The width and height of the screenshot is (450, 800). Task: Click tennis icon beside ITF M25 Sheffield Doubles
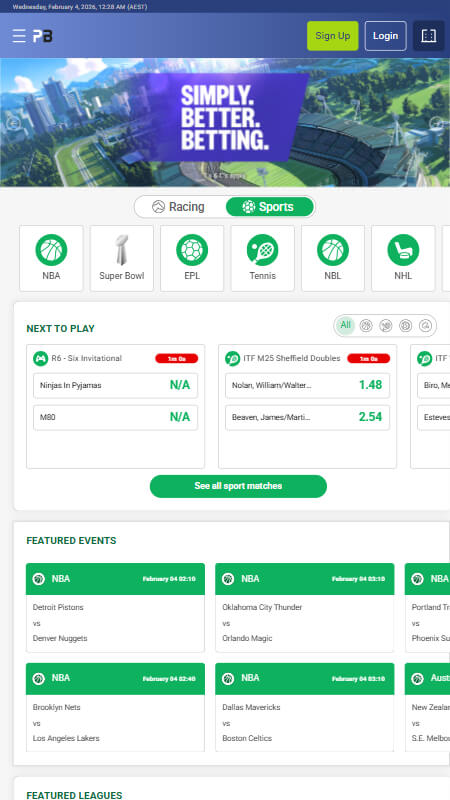232,359
